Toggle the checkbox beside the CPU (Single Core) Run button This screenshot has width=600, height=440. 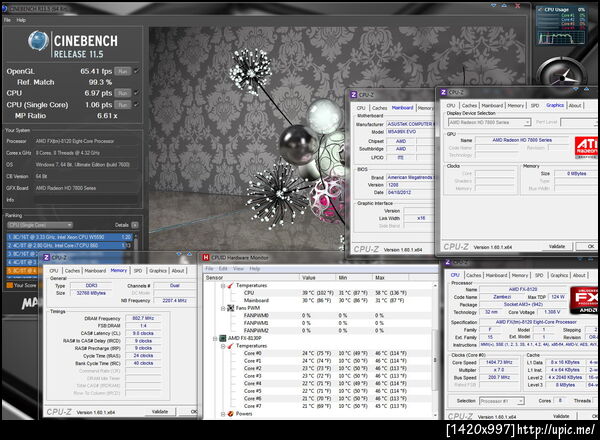pos(136,104)
